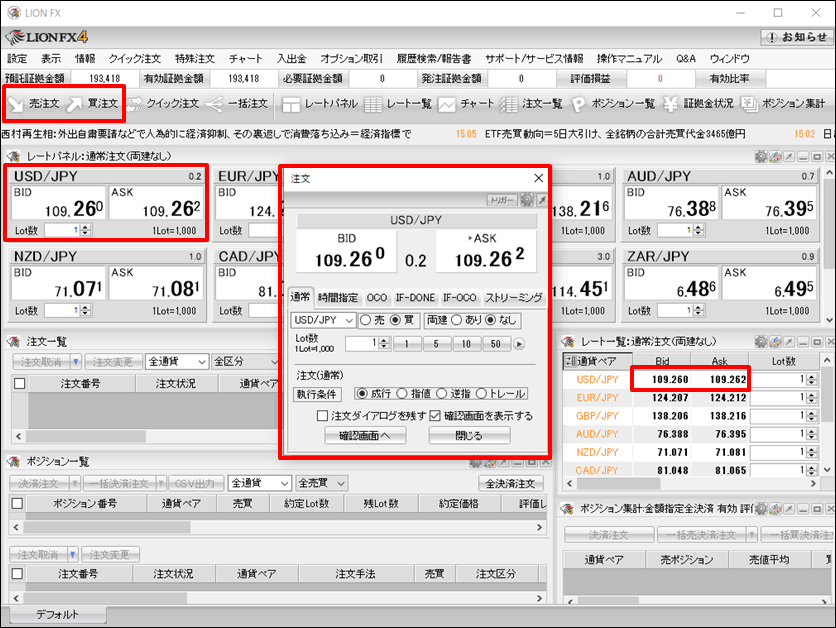The image size is (836, 628).
Task: Click the 閉じる button
Action: (x=469, y=436)
